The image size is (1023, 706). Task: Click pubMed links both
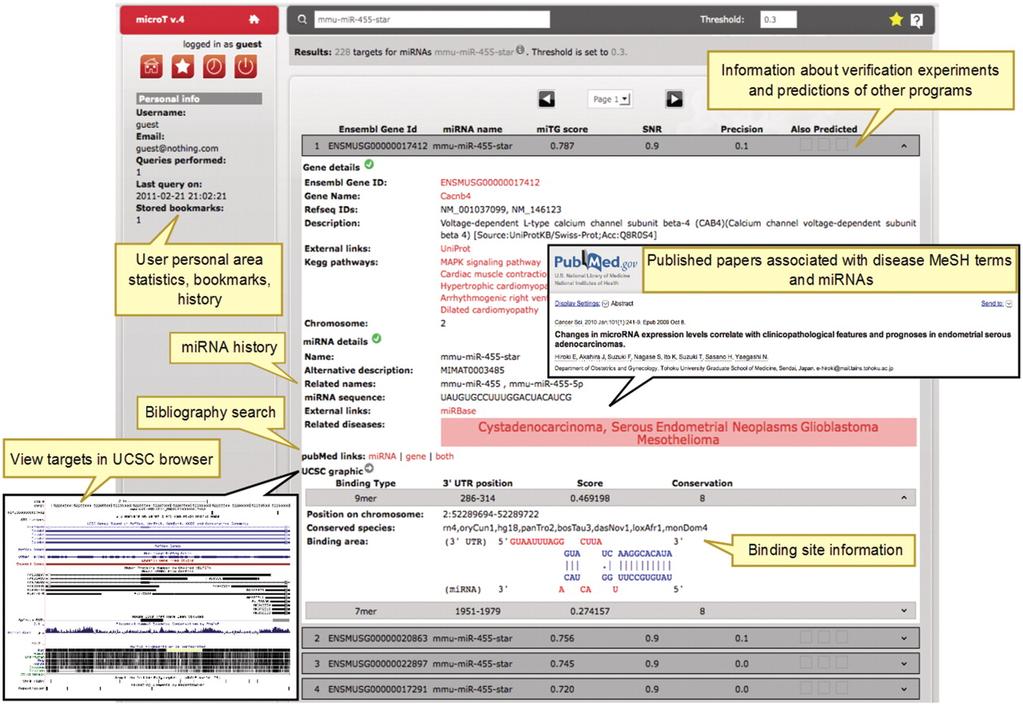[444, 457]
